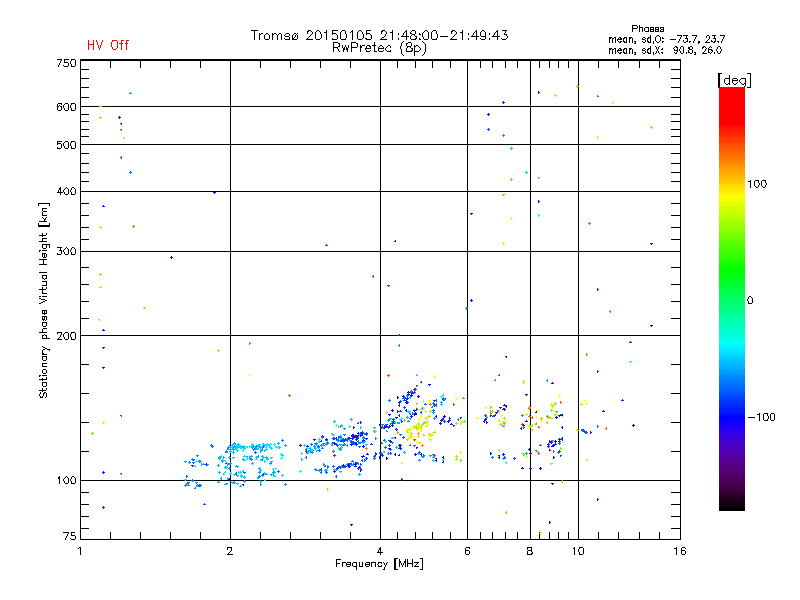Click the '600' height axis tick label

[66, 107]
